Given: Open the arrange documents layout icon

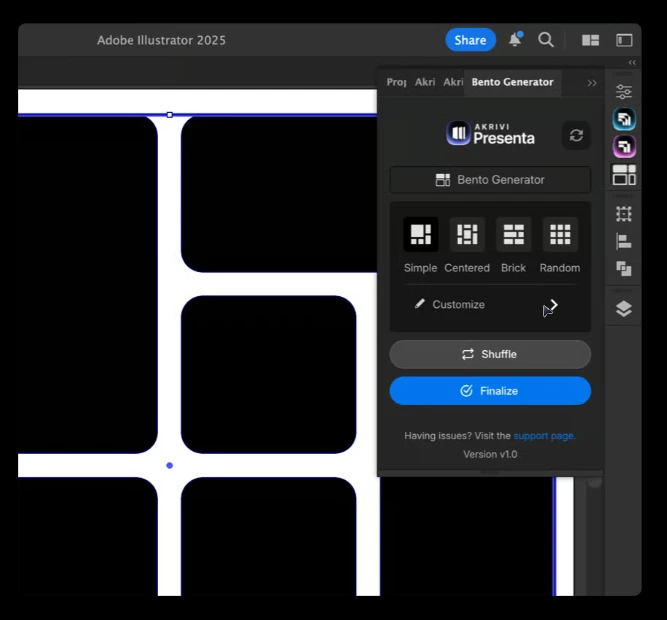Looking at the screenshot, I should point(590,40).
